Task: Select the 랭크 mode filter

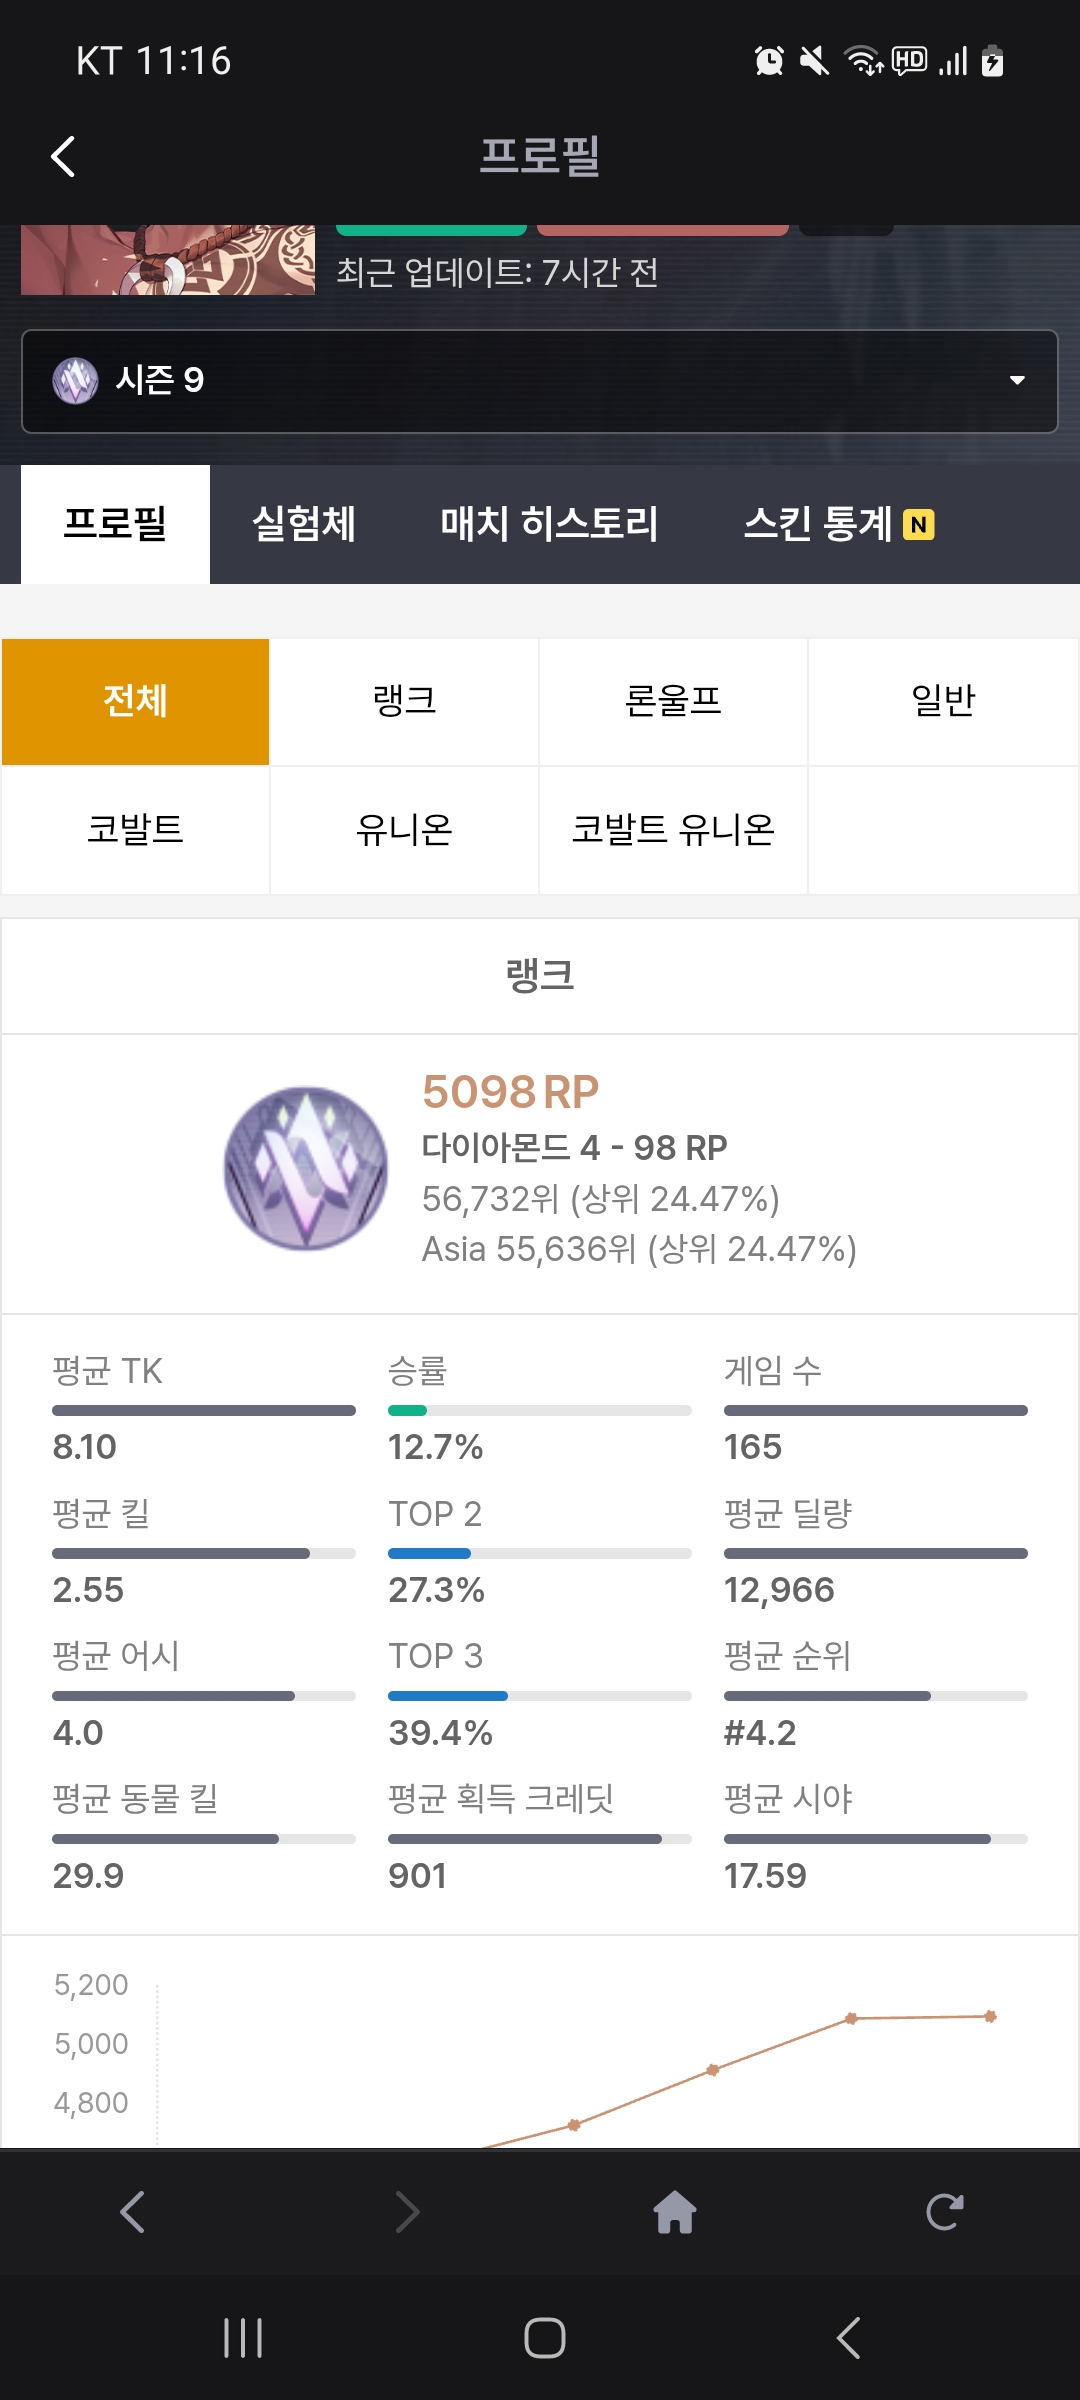Action: coord(404,701)
